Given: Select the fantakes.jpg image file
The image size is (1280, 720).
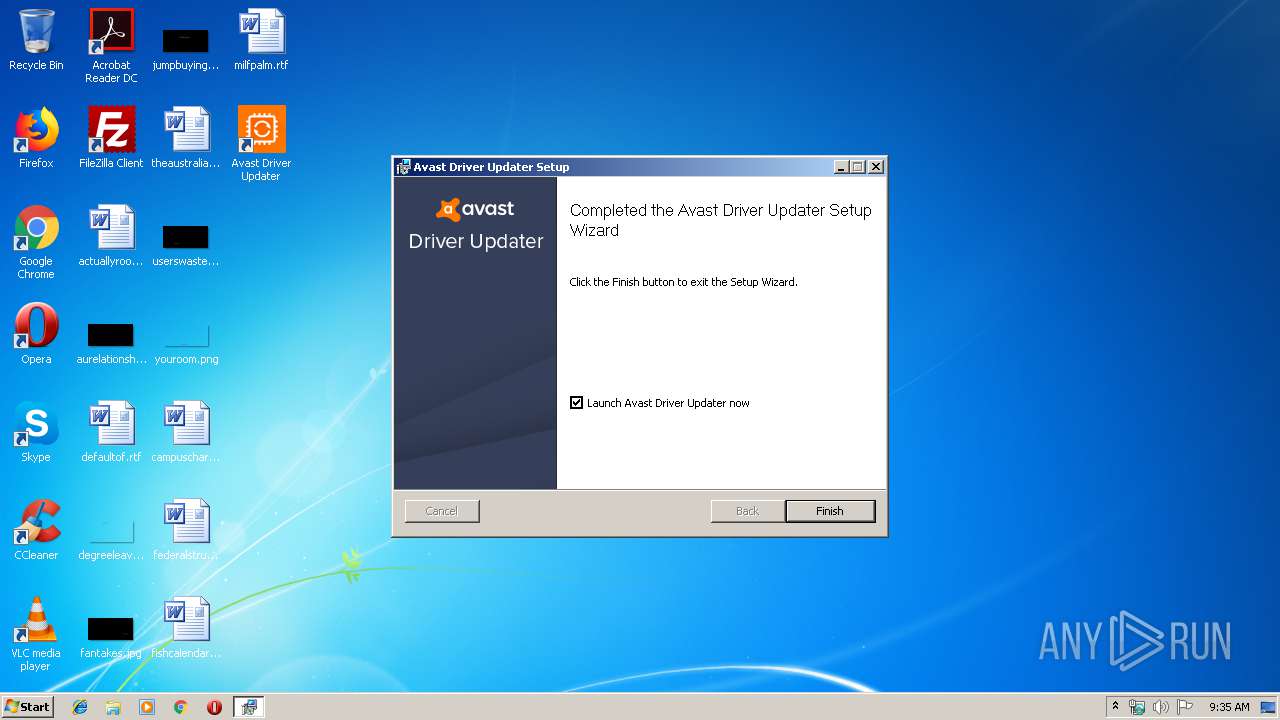Looking at the screenshot, I should tap(111, 636).
